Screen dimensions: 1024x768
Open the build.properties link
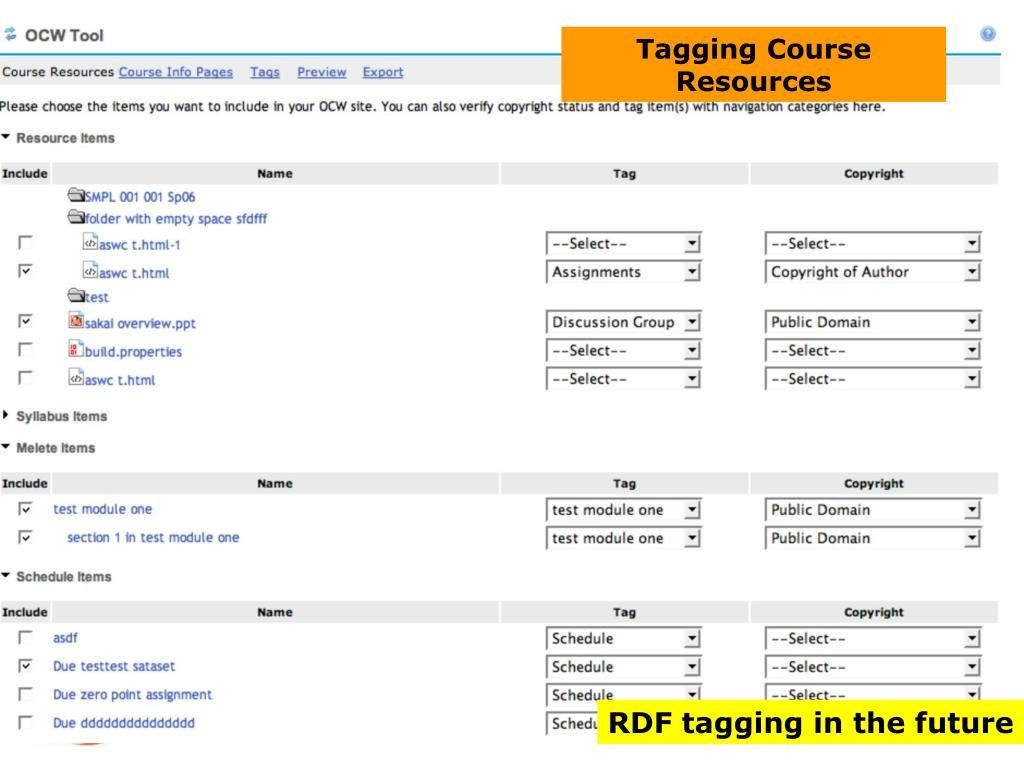click(x=133, y=351)
